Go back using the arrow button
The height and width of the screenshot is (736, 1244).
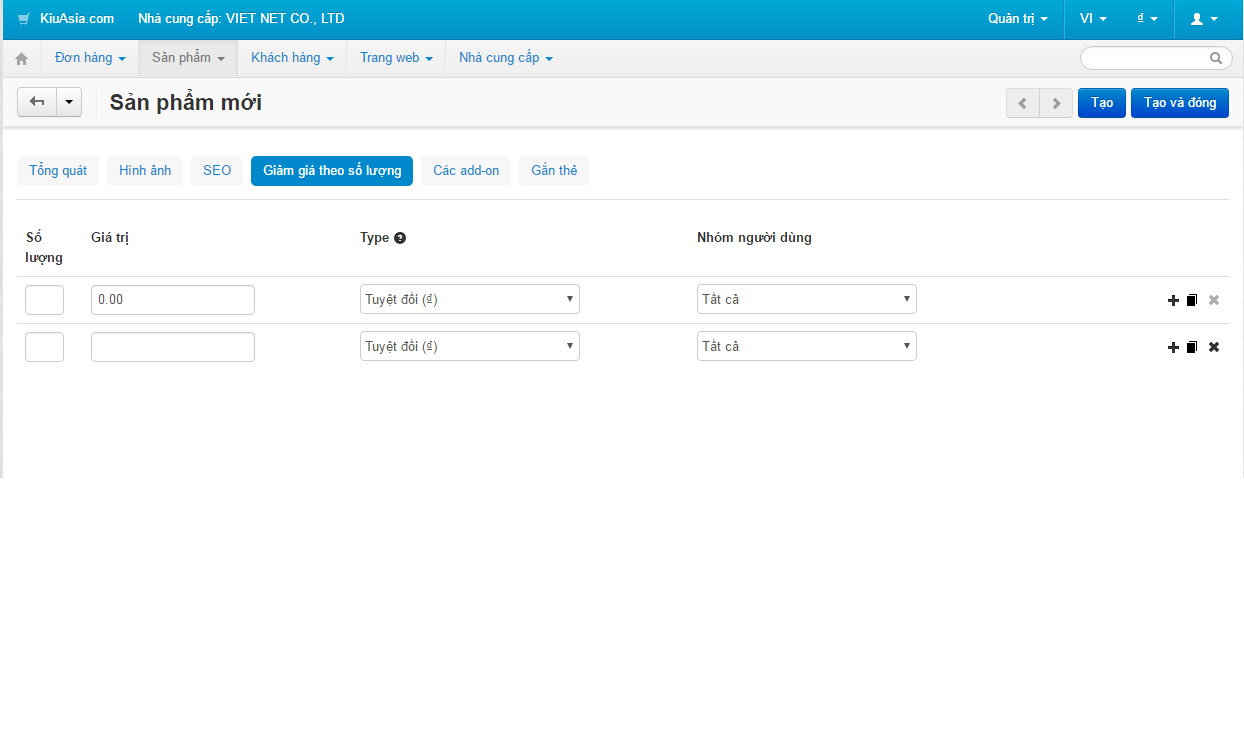pyautogui.click(x=37, y=102)
